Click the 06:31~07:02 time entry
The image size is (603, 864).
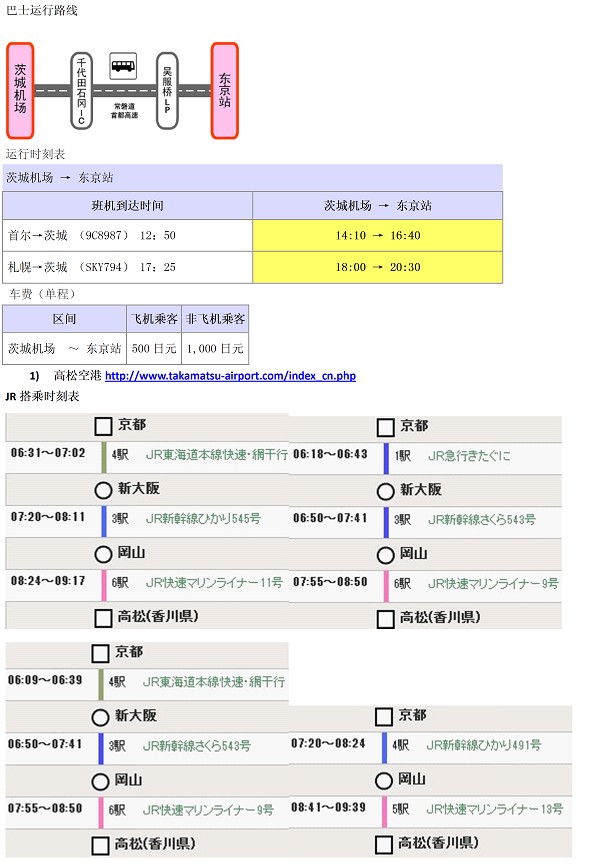coord(48,453)
